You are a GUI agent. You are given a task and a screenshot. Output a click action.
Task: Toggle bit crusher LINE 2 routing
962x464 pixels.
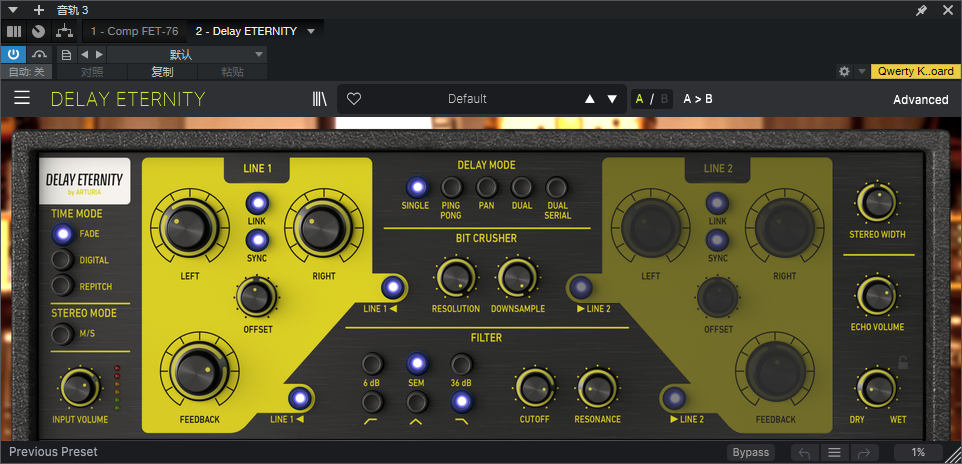[x=580, y=287]
